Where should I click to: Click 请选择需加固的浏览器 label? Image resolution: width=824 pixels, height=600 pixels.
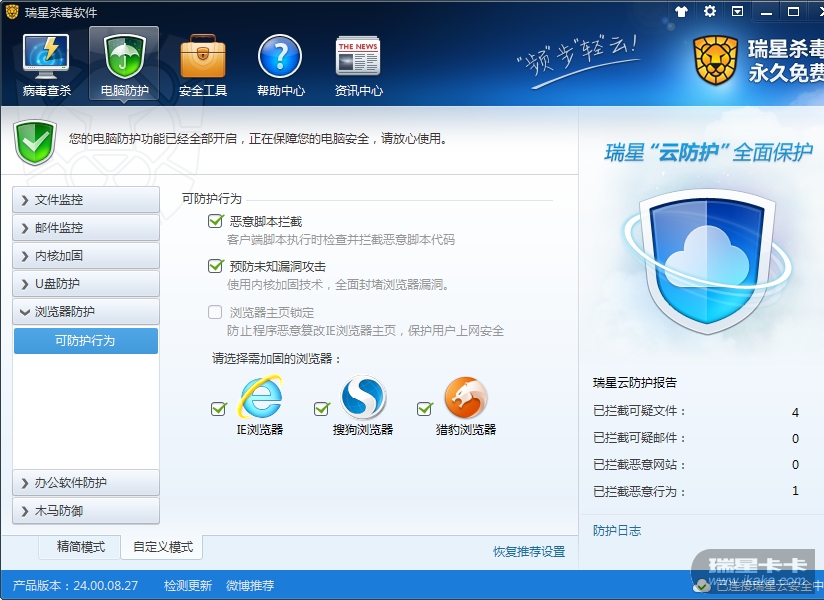[276, 359]
